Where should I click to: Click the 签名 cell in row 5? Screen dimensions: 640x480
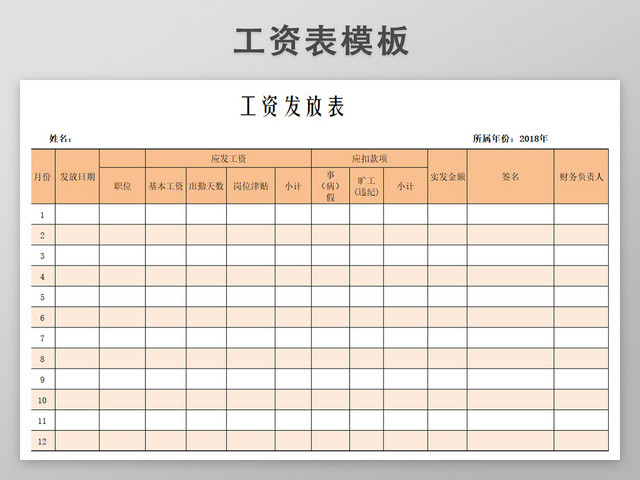coord(511,297)
